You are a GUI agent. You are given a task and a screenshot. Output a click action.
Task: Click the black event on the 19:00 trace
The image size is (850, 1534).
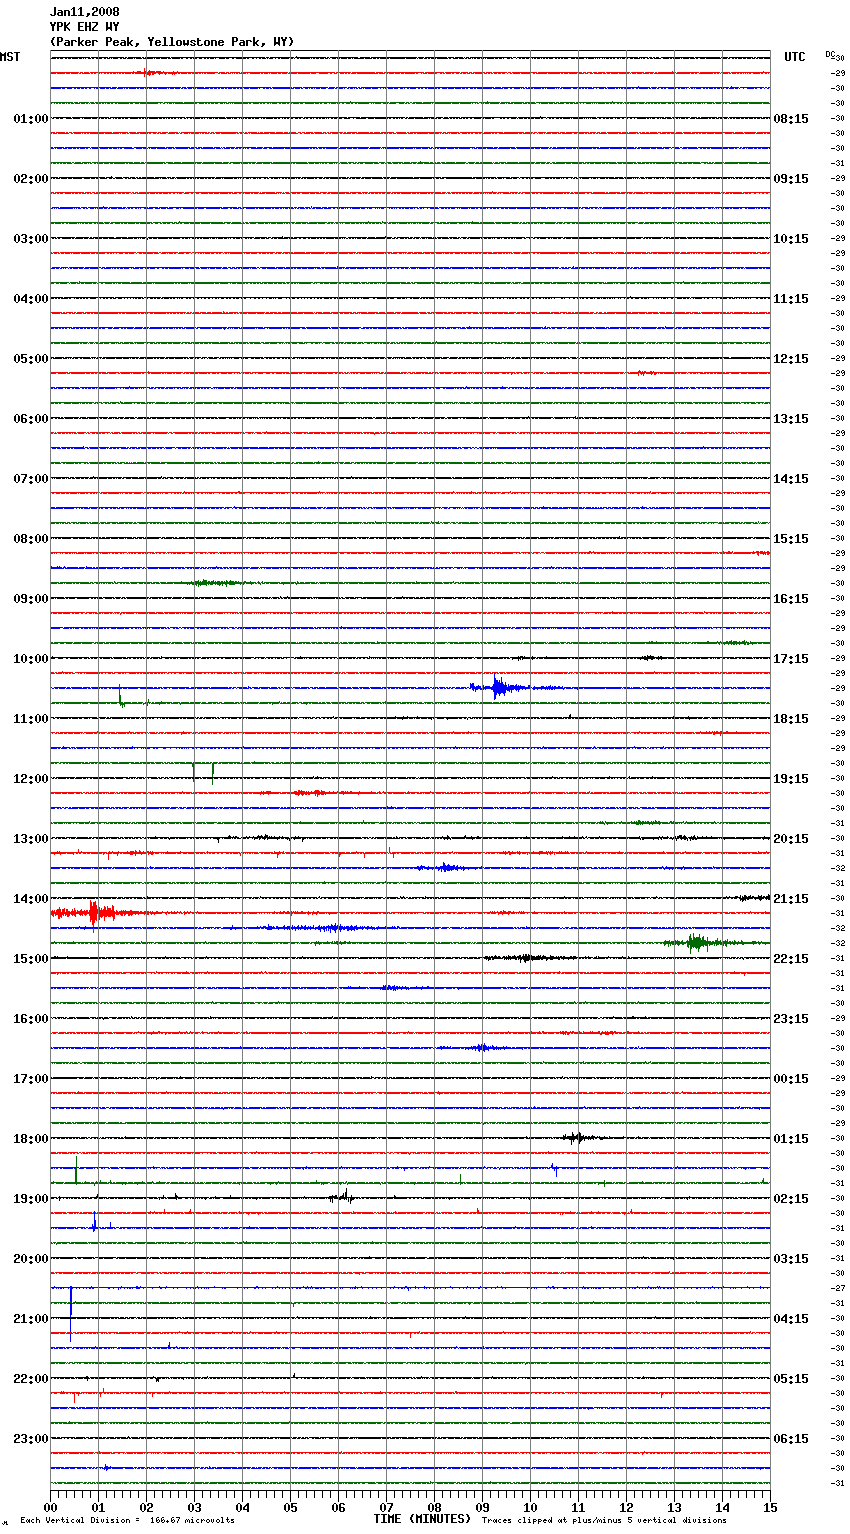tap(342, 1196)
